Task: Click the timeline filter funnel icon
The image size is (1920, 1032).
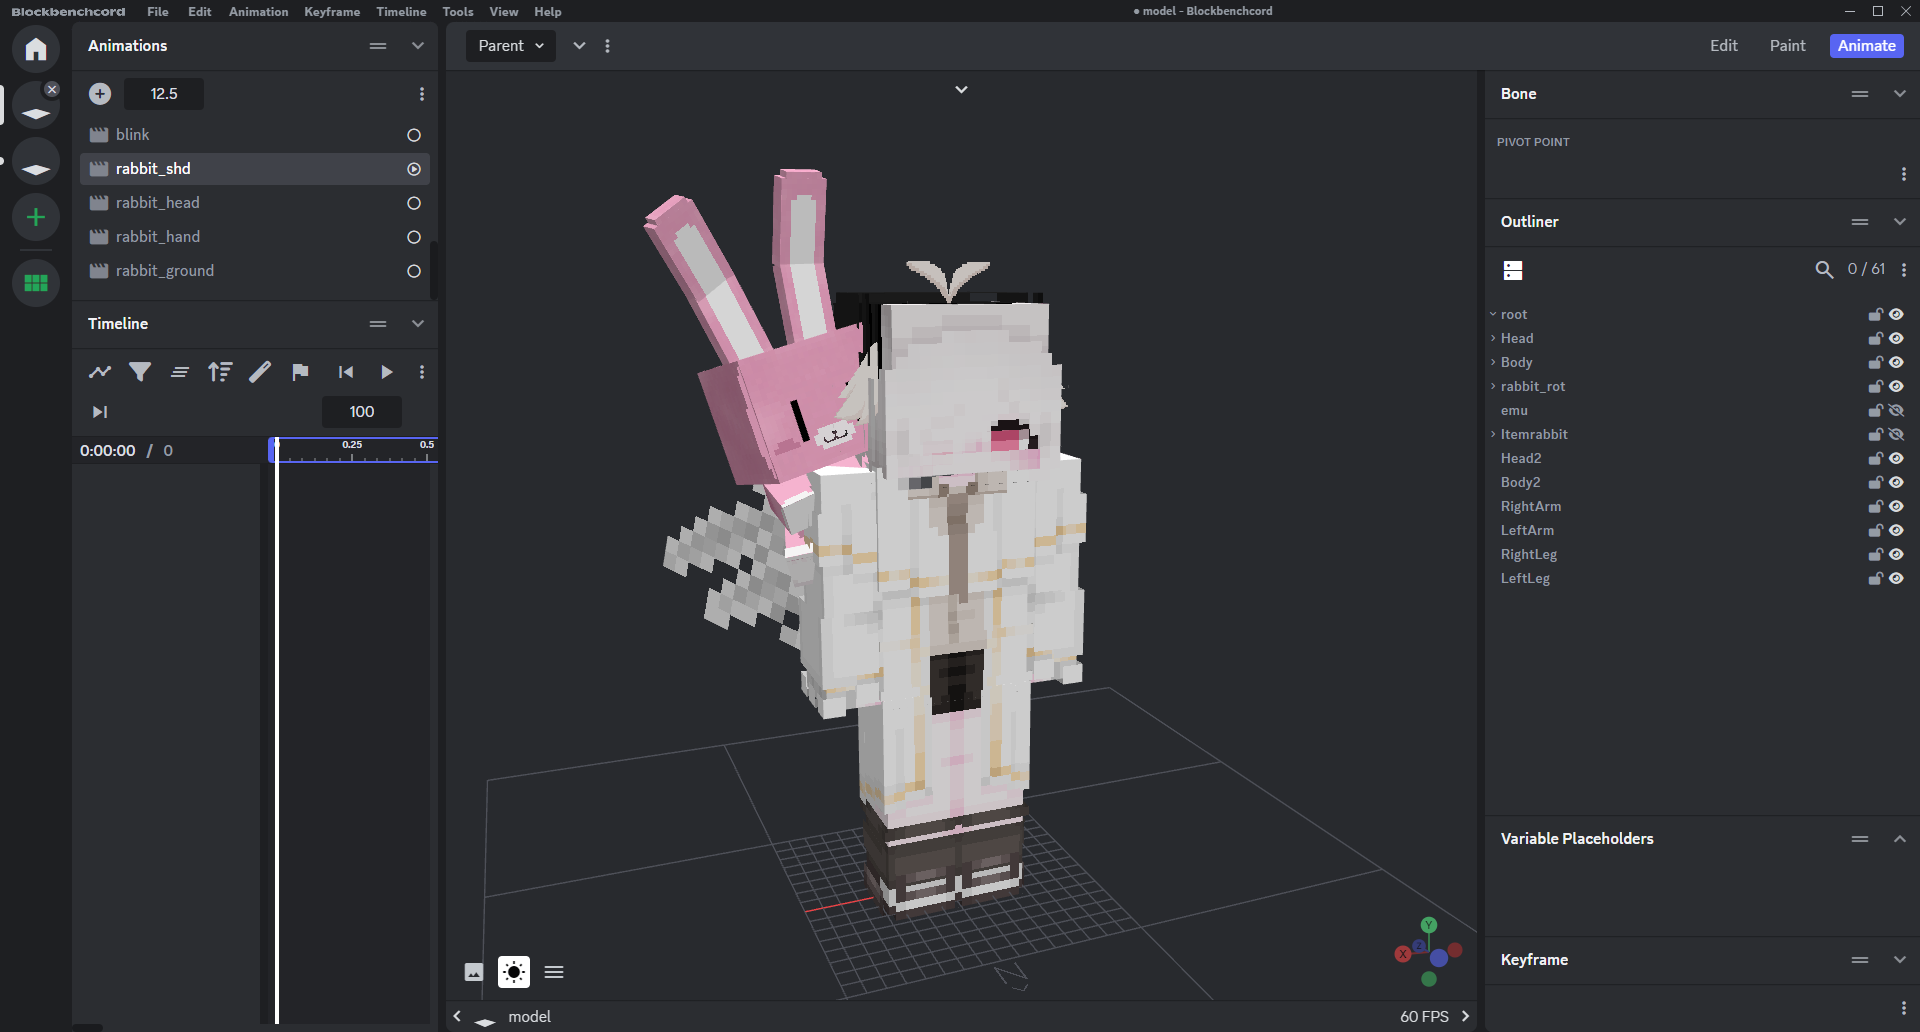Action: click(x=140, y=372)
